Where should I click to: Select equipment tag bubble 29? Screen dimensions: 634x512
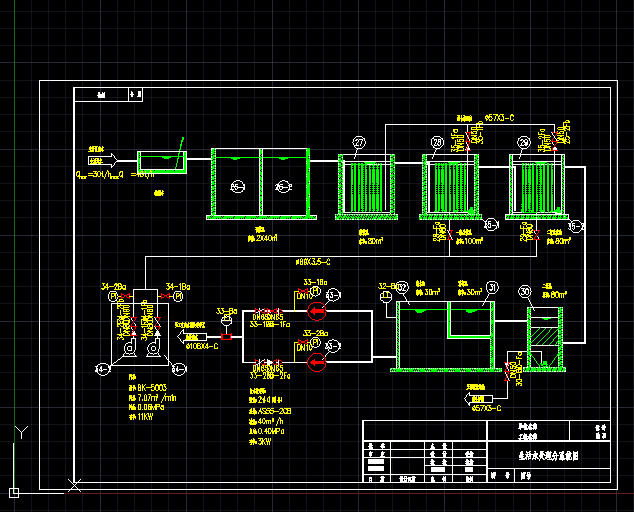click(x=524, y=142)
